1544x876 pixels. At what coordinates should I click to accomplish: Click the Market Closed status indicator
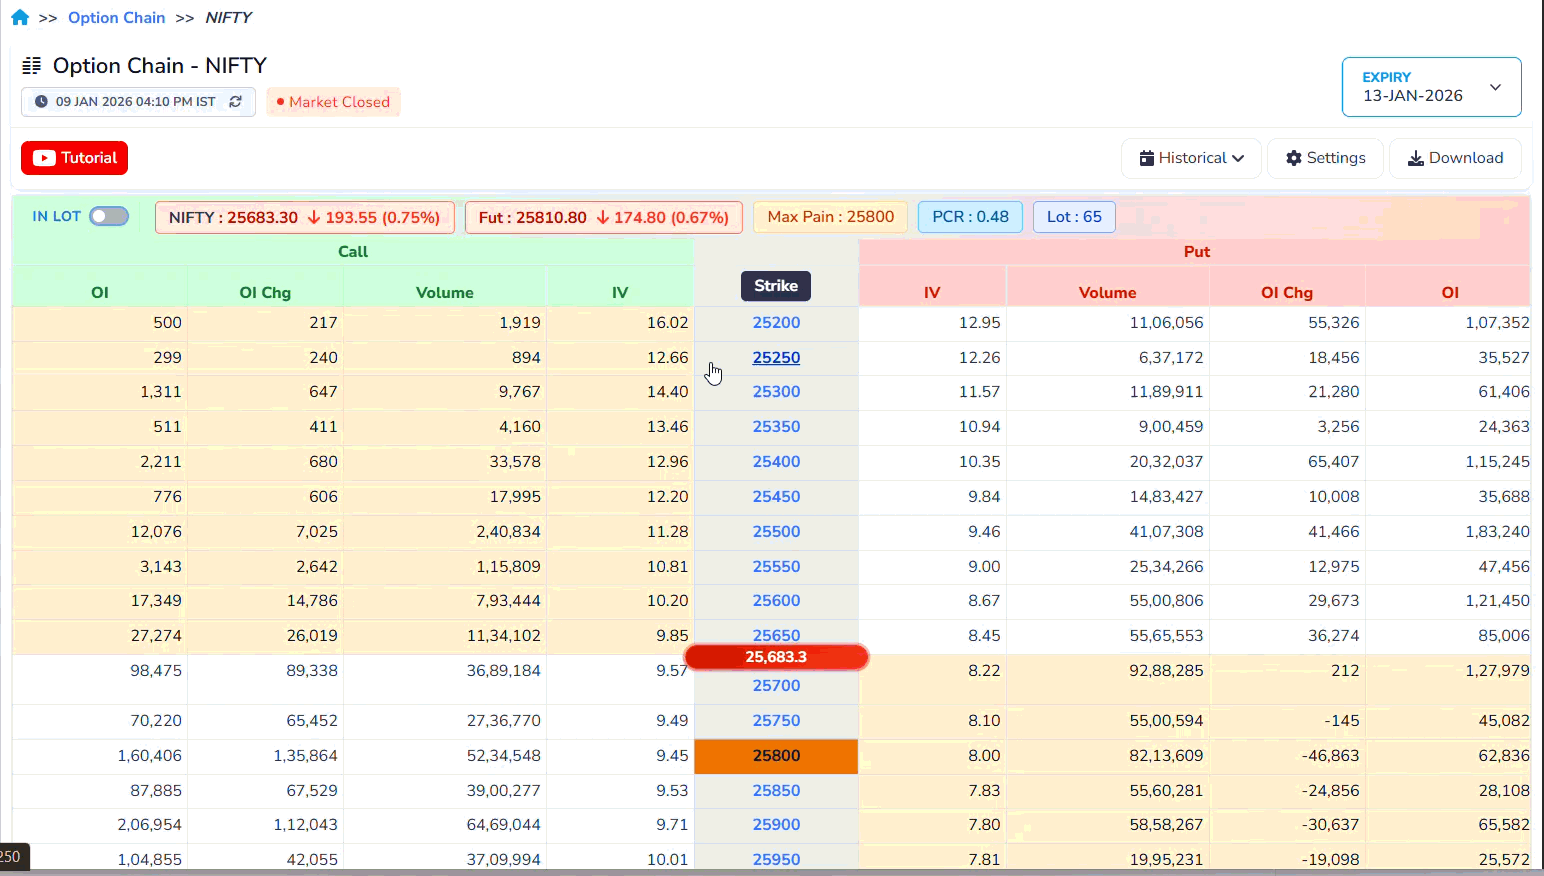click(x=333, y=101)
